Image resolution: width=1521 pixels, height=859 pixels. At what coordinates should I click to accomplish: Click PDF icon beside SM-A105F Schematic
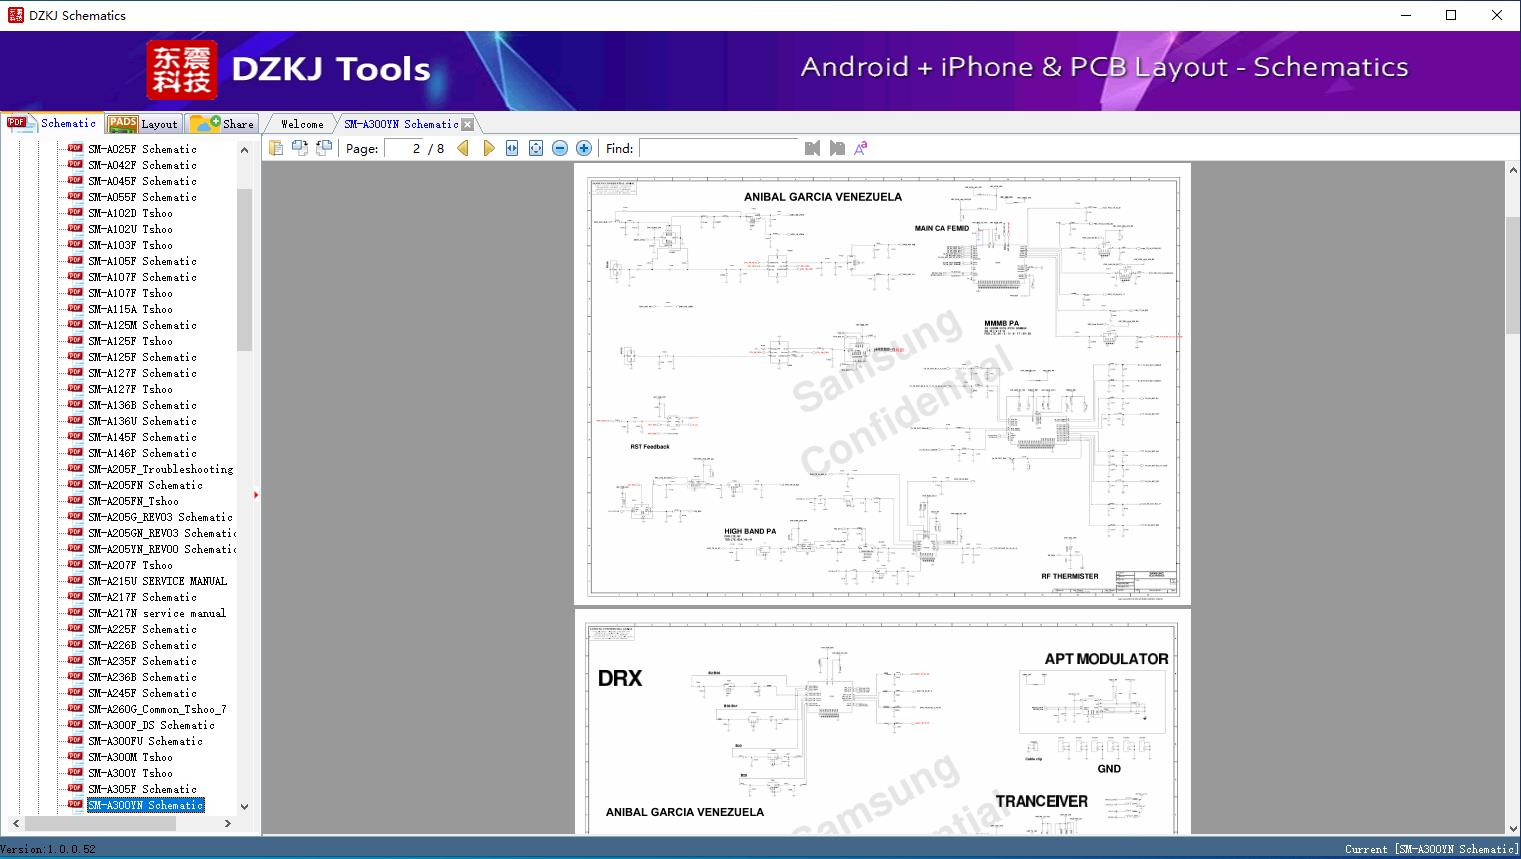click(x=75, y=261)
